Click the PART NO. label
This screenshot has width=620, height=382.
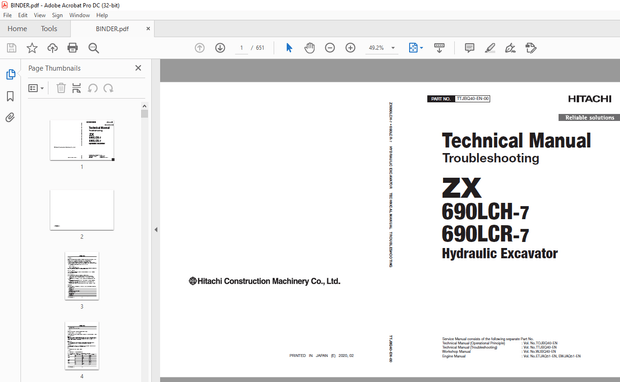coord(441,99)
